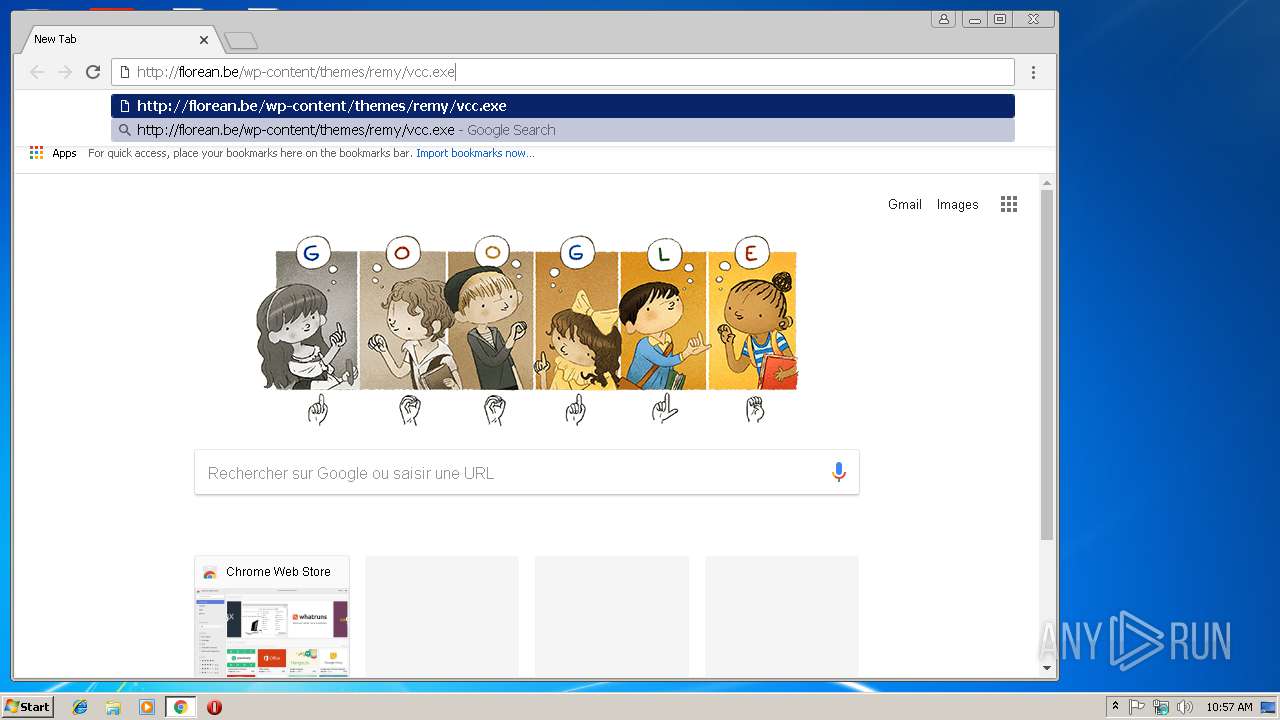Close the New Tab tab

204,40
